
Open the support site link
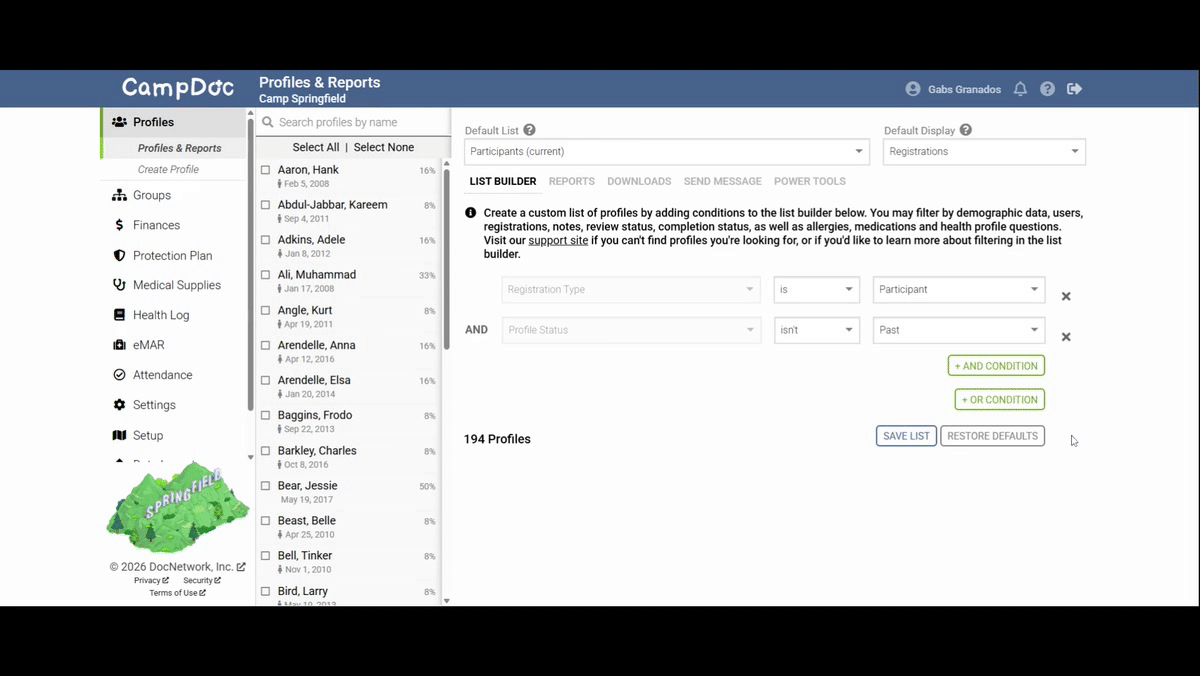[x=558, y=241]
